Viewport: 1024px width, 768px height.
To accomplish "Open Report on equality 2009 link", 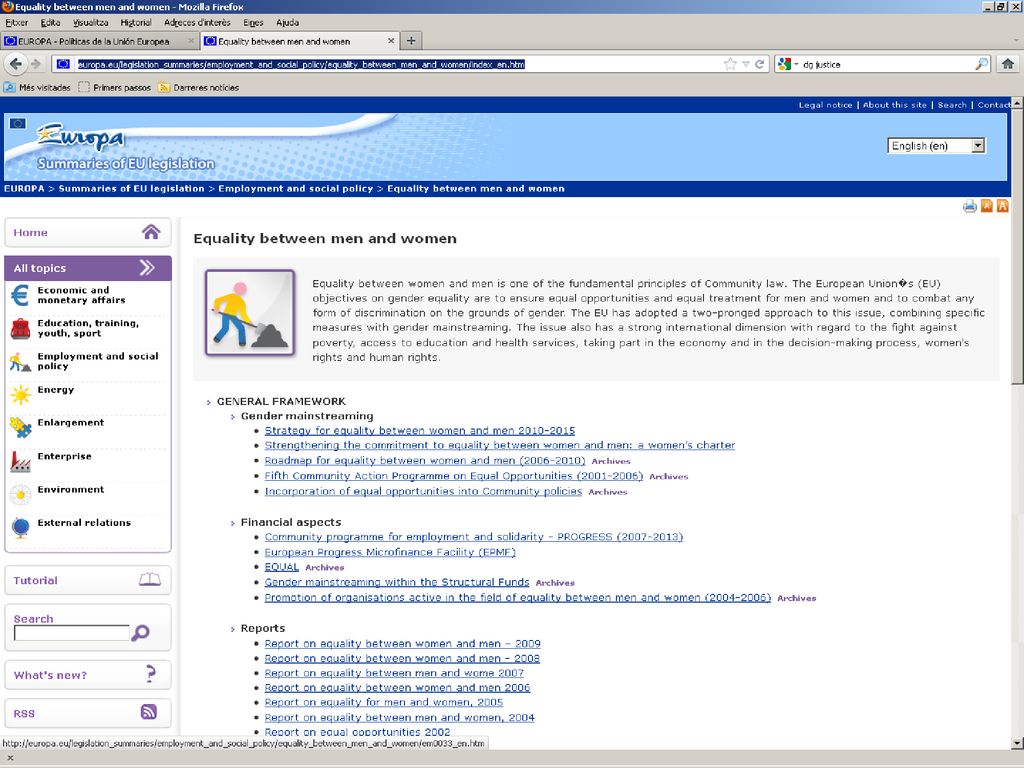I will pyautogui.click(x=402, y=643).
